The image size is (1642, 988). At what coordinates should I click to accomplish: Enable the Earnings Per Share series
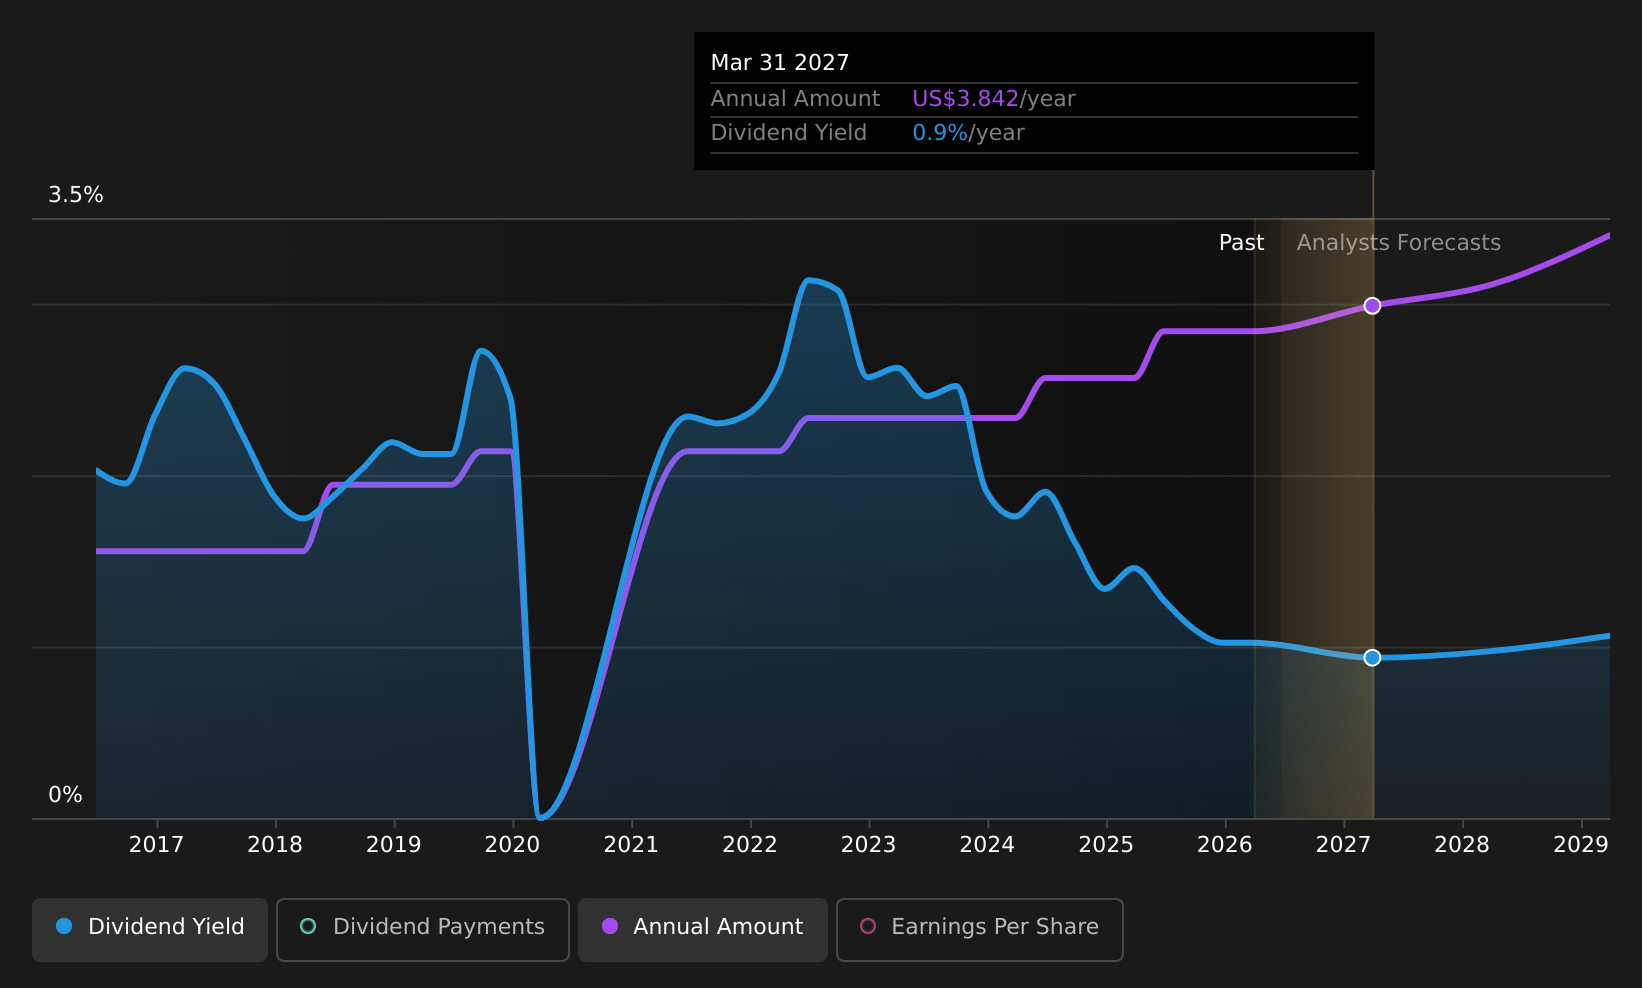(980, 929)
